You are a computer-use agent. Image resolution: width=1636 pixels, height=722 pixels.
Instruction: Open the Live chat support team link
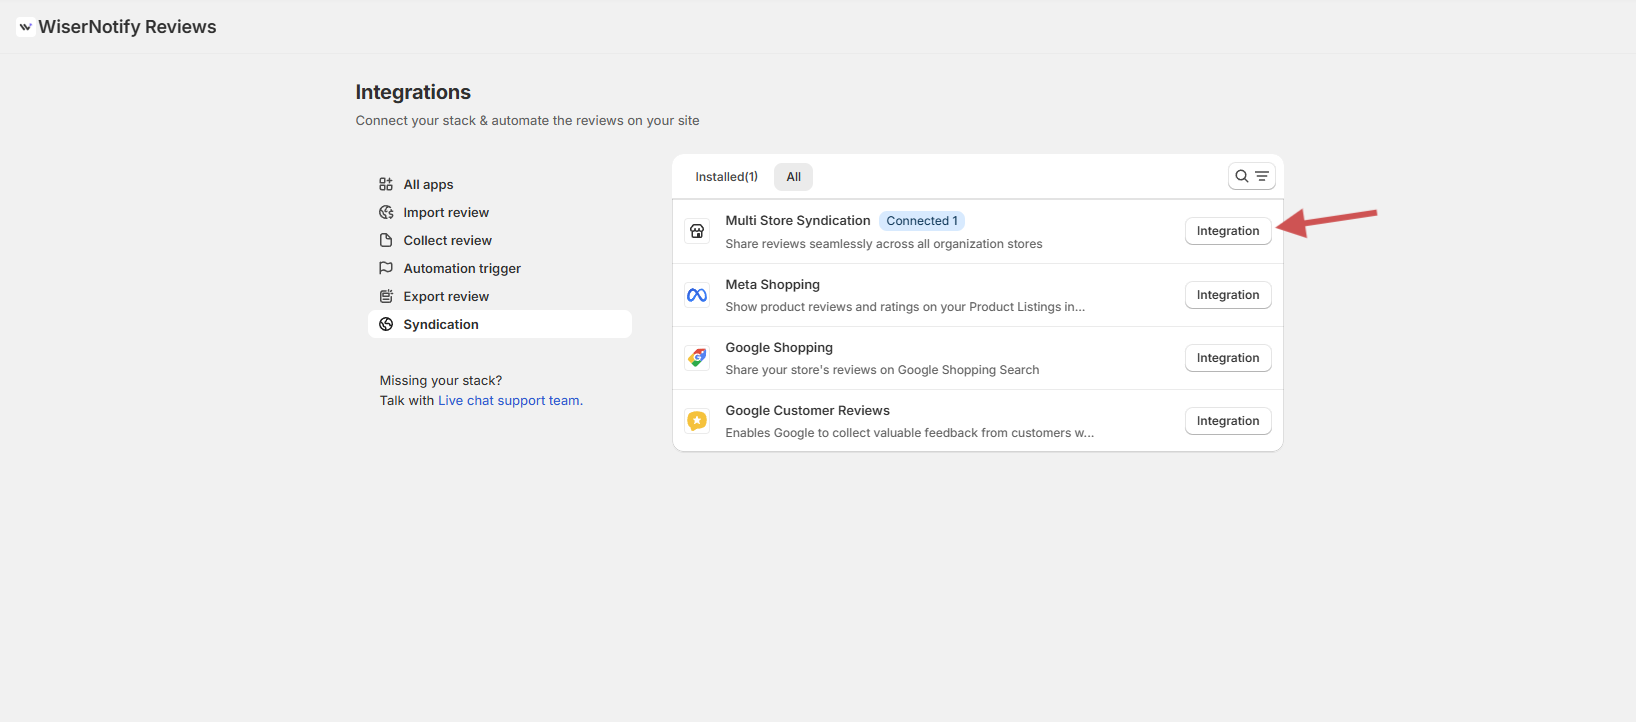coord(509,401)
